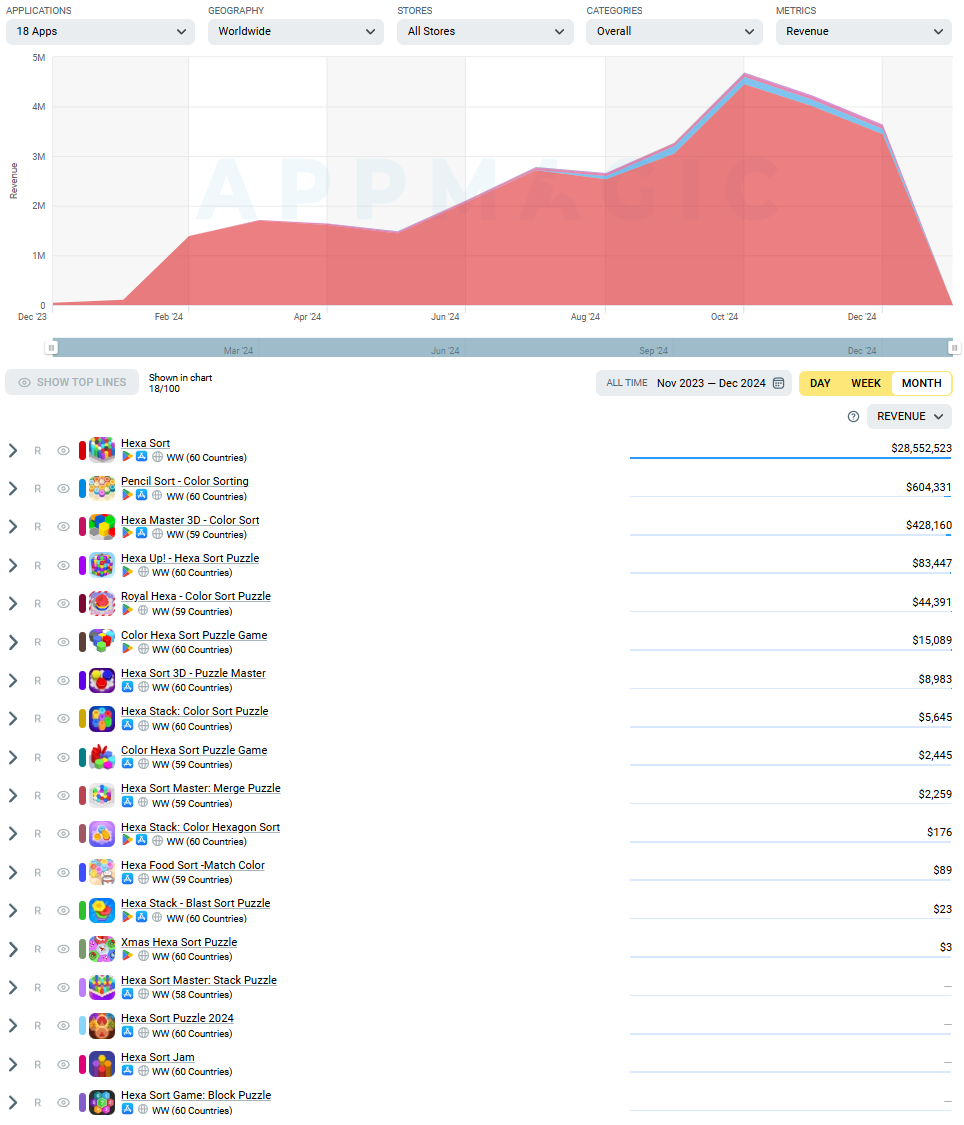Viewport: 964px width, 1125px height.
Task: Expand the Hexa Sort Game: Block Puzzle row
Action: pyautogui.click(x=13, y=1102)
